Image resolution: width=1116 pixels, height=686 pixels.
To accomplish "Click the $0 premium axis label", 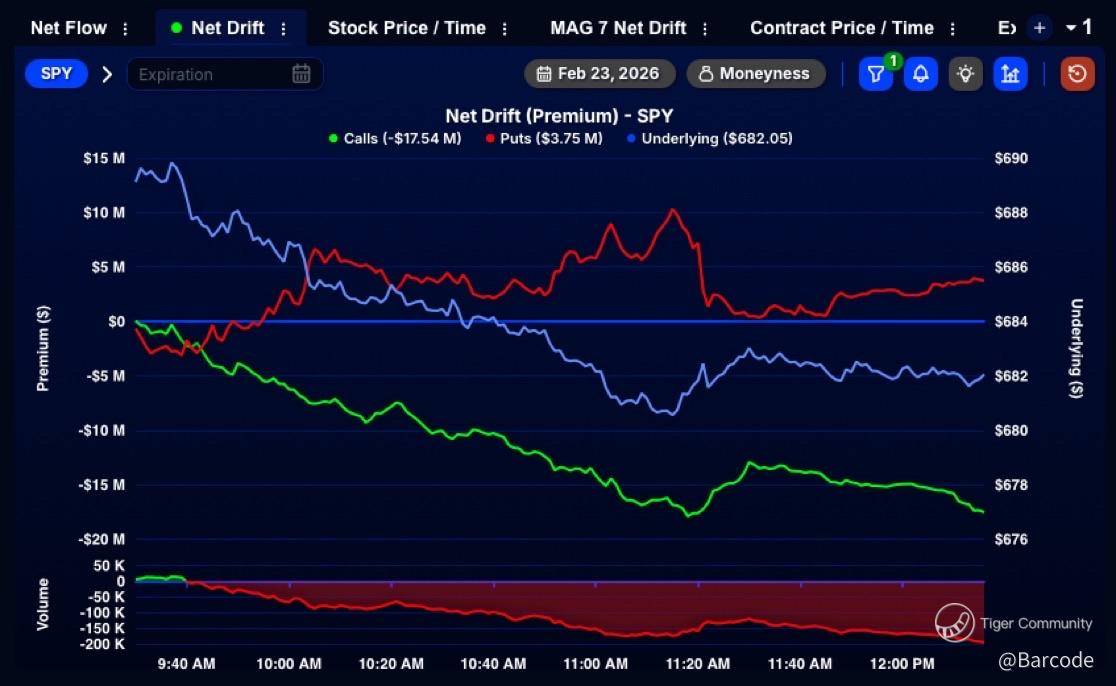I will [x=116, y=322].
